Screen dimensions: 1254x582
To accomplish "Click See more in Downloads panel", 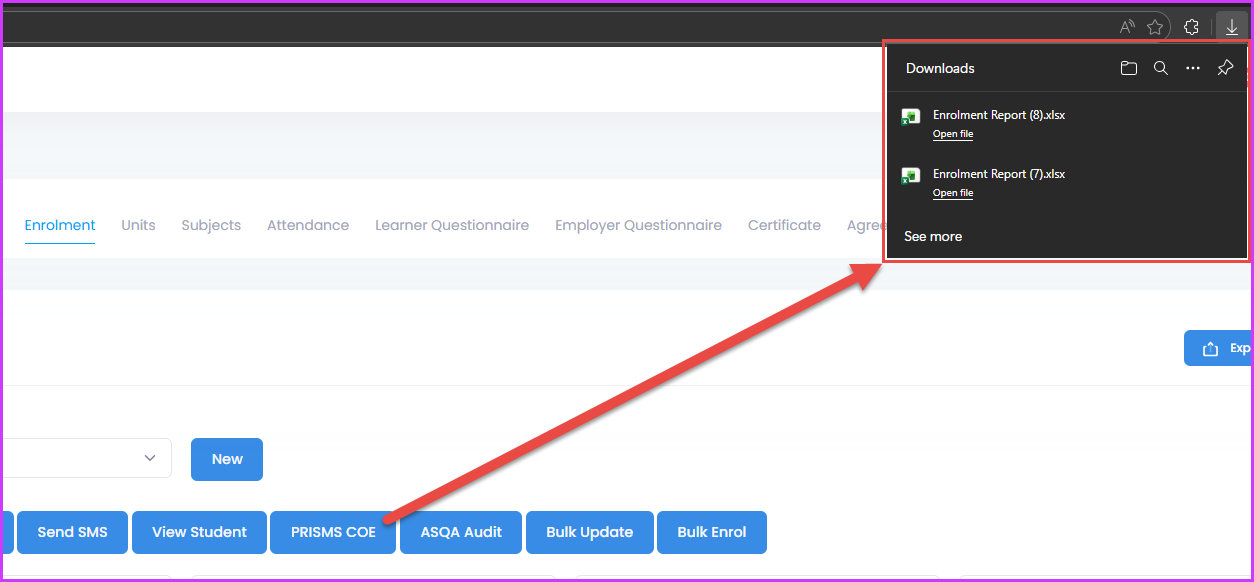I will pyautogui.click(x=932, y=237).
